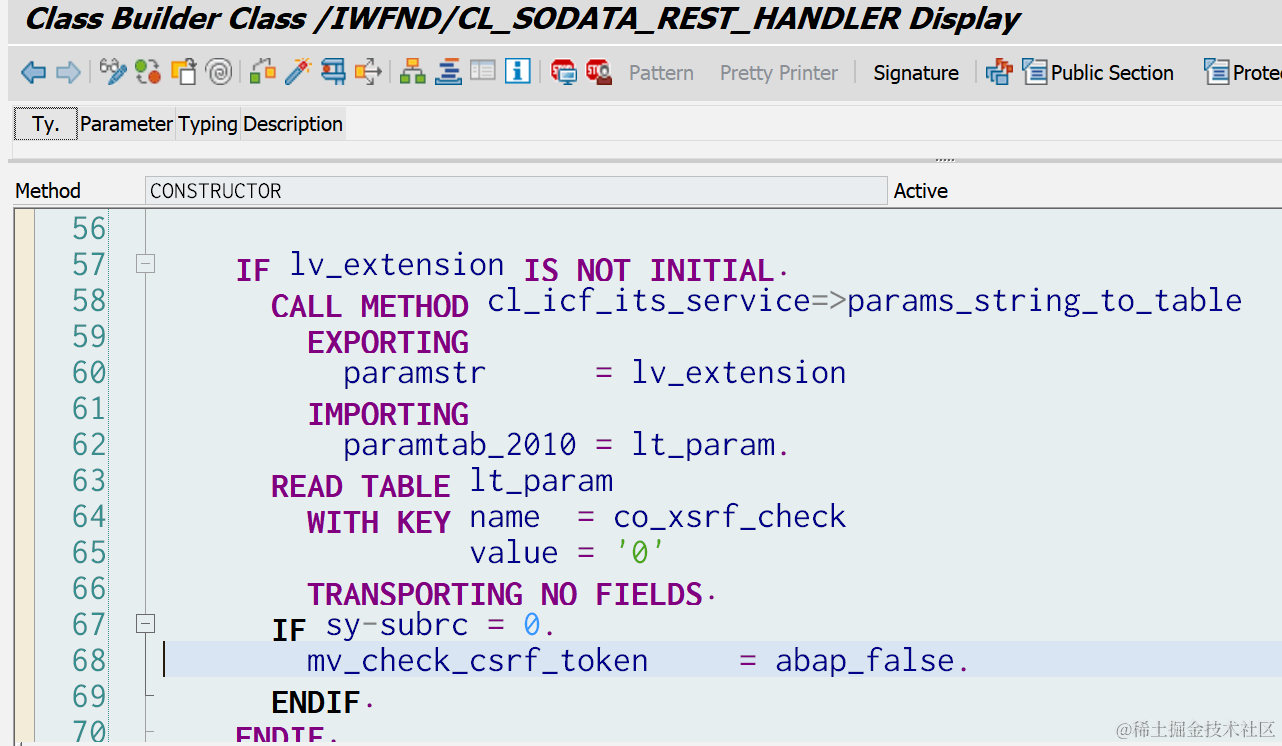Click line number 60 in the gutter
Viewport: 1282px width, 746px height.
tap(89, 373)
